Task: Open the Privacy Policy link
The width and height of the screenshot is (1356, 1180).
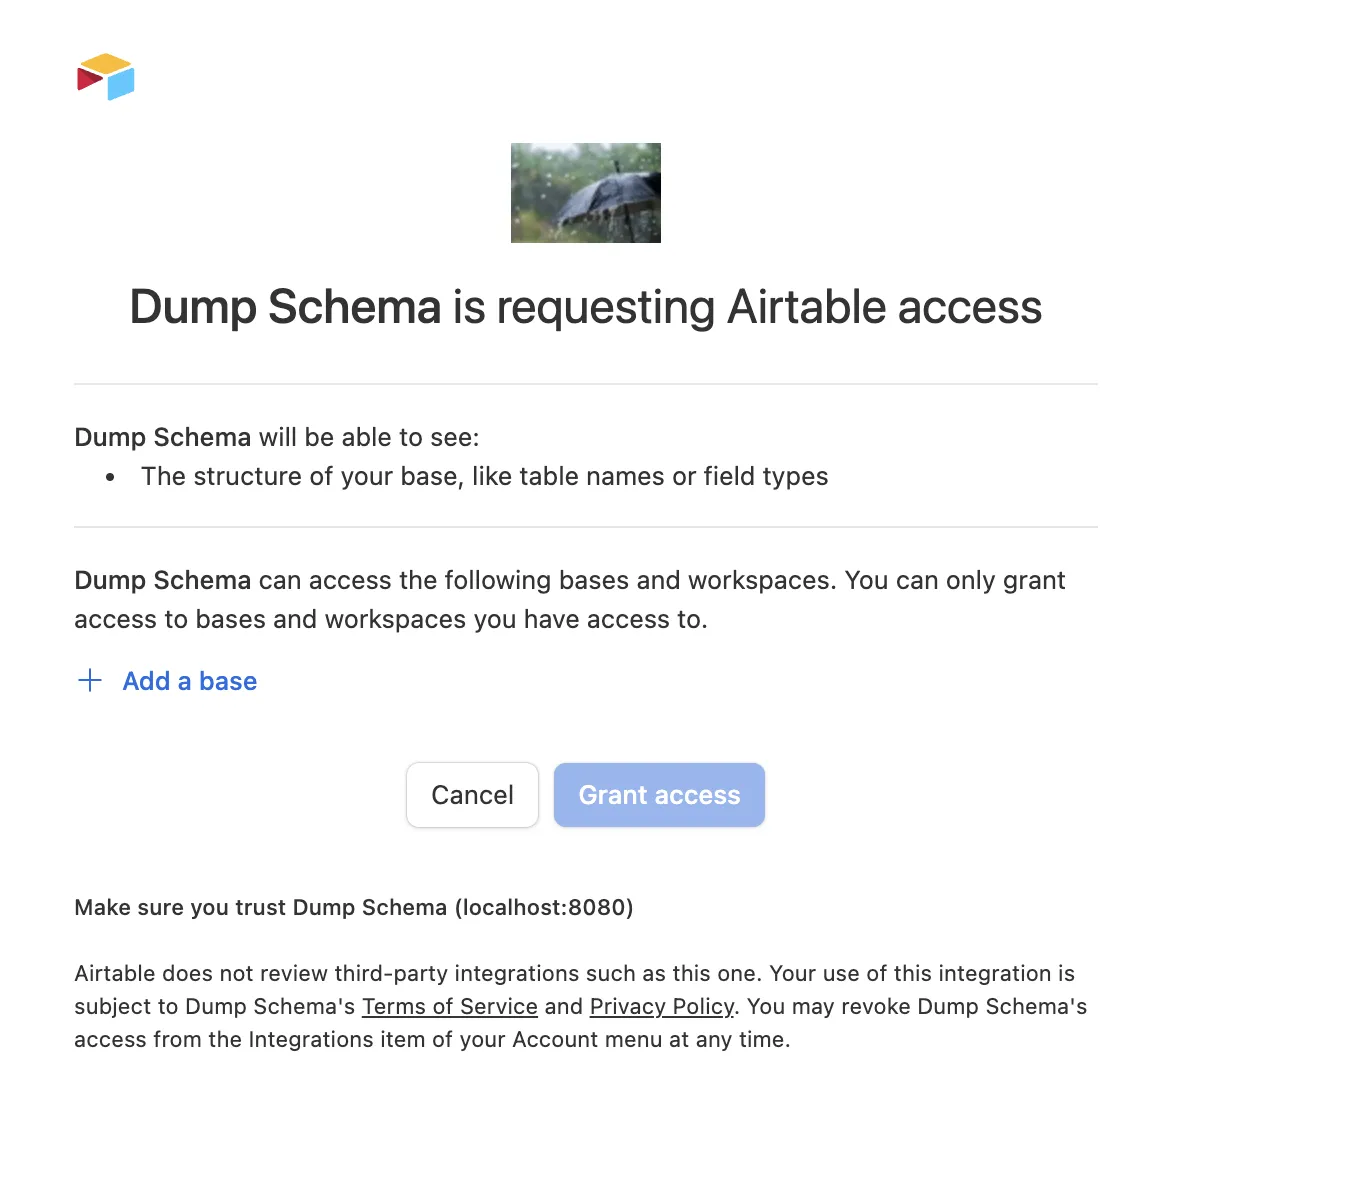Action: point(661,1006)
